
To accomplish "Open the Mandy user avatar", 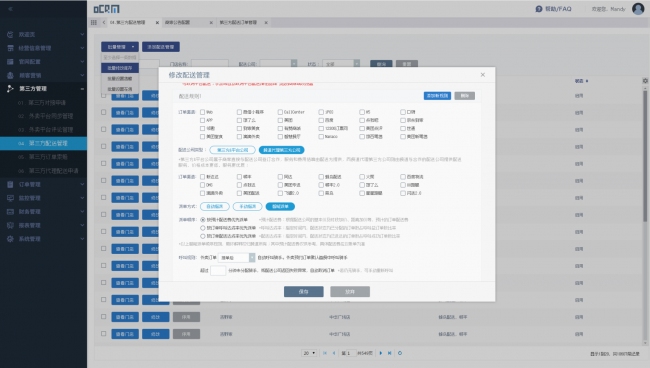I will 638,9.
